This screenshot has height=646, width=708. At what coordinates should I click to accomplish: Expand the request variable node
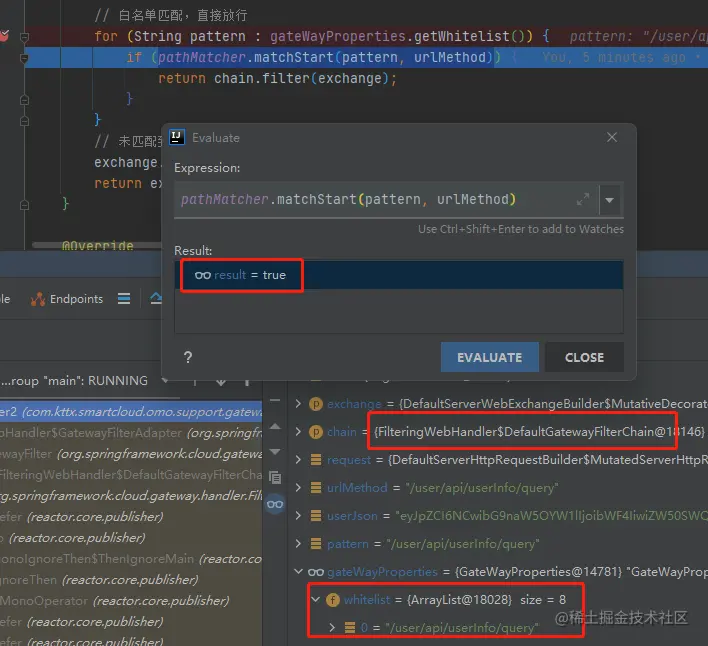point(298,460)
